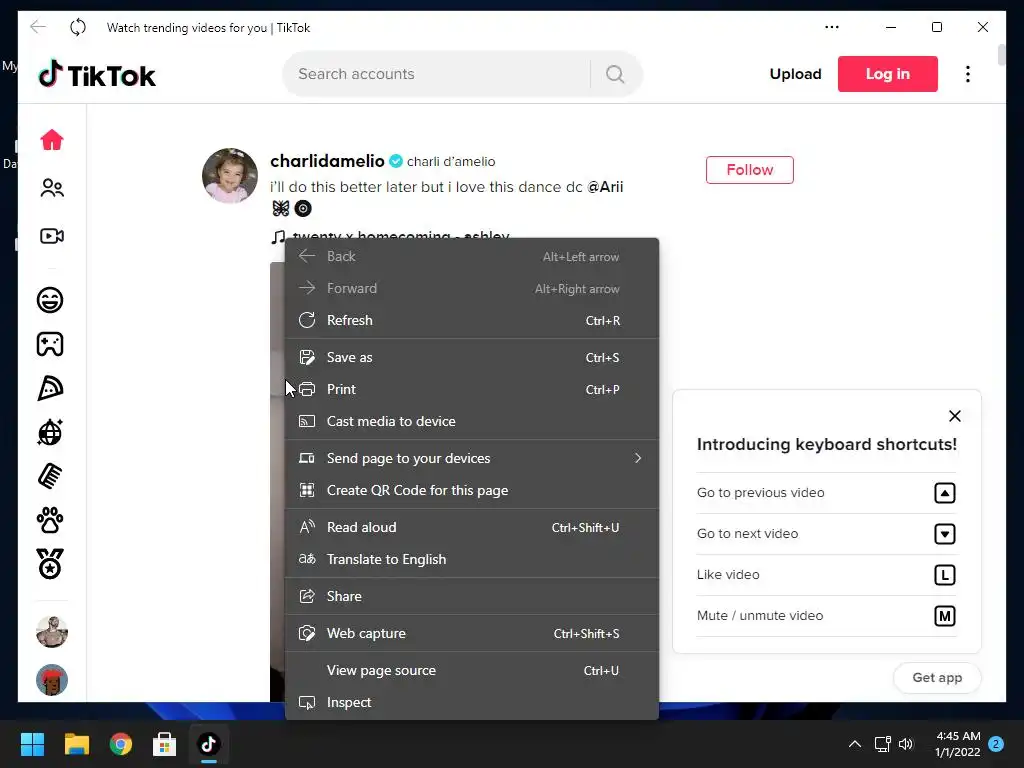The image size is (1024, 768).
Task: Open the notification badge showing 2
Action: [x=996, y=744]
